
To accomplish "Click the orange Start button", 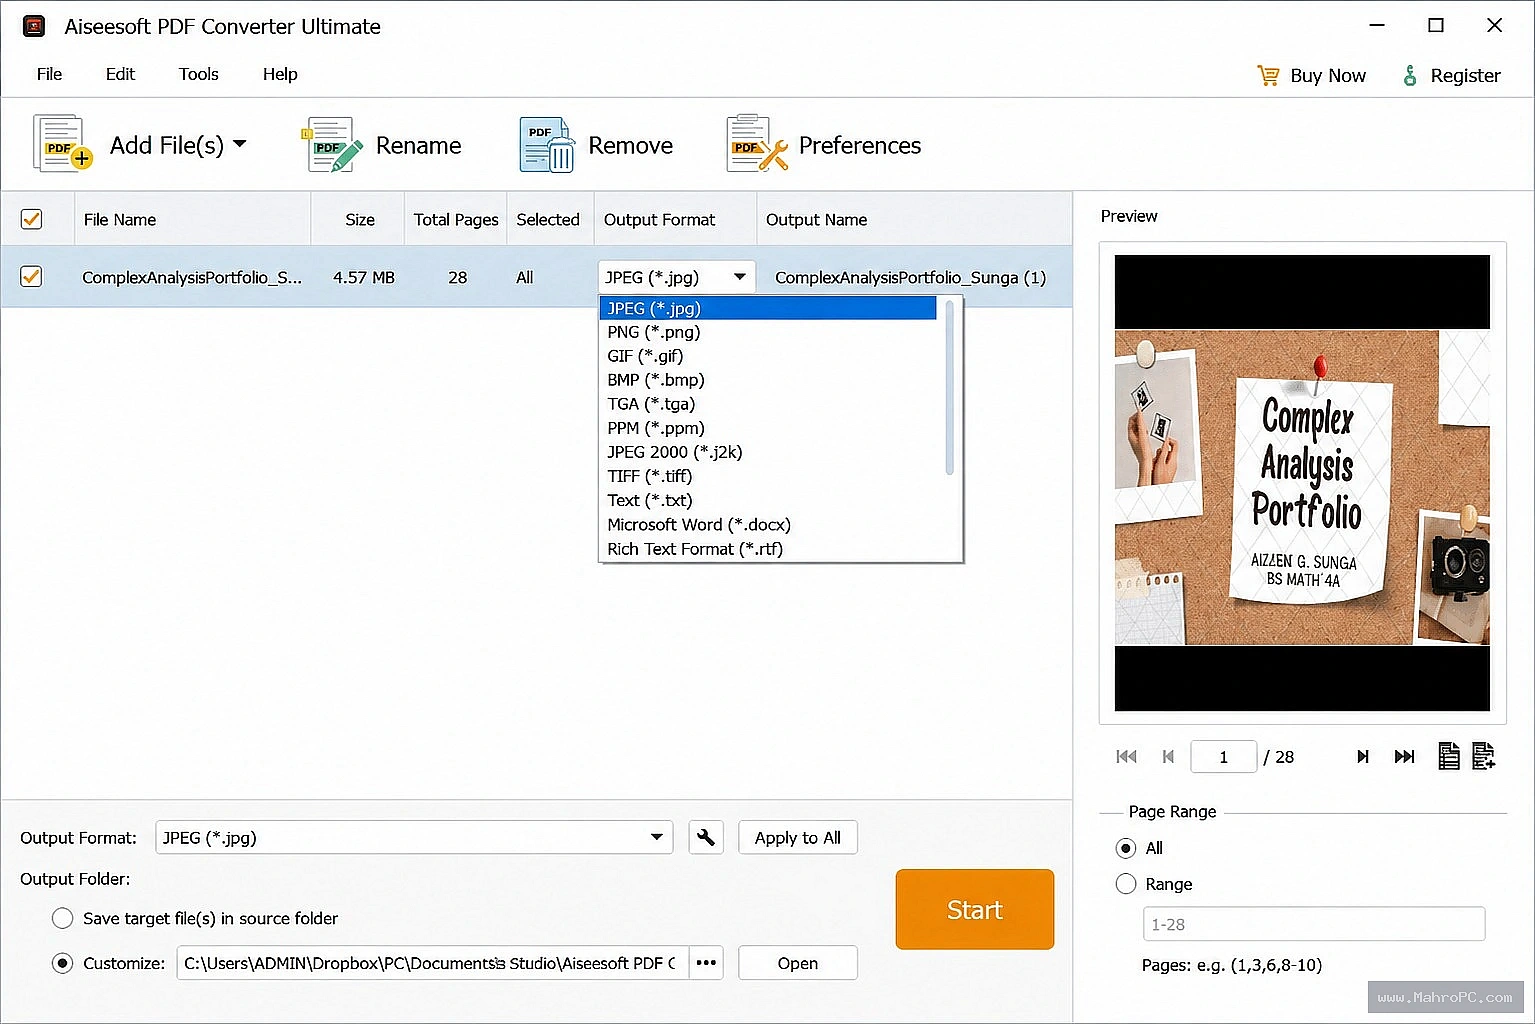I will pos(974,909).
